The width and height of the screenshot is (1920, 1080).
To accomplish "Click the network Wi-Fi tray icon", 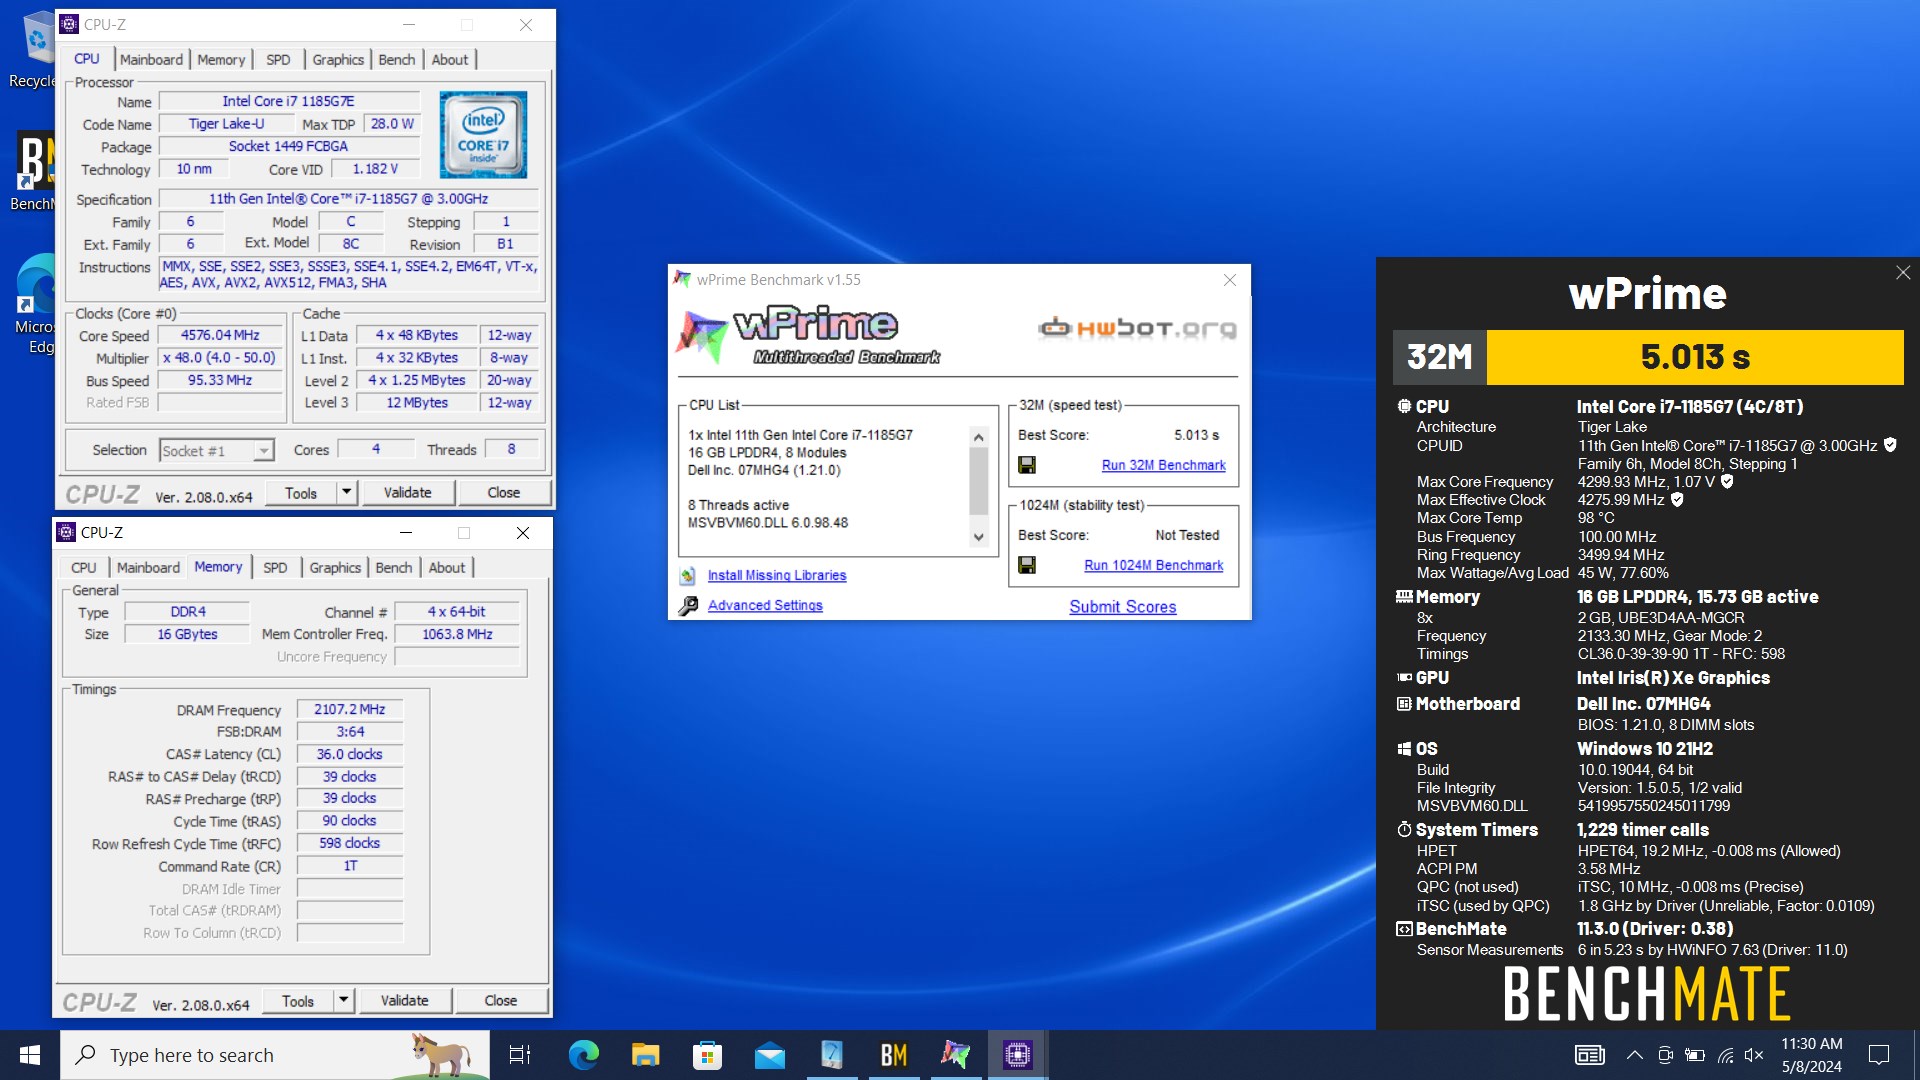I will (x=1725, y=1055).
